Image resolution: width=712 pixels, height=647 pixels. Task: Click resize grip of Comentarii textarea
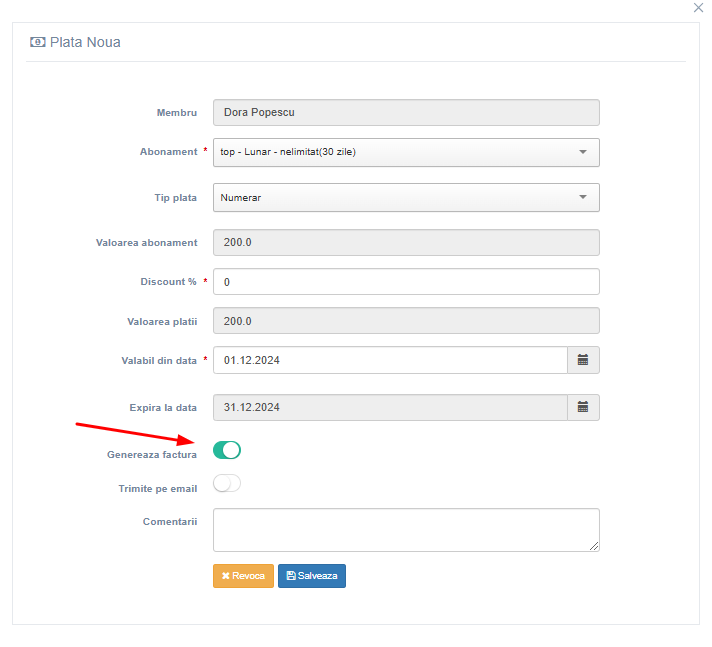pos(594,546)
